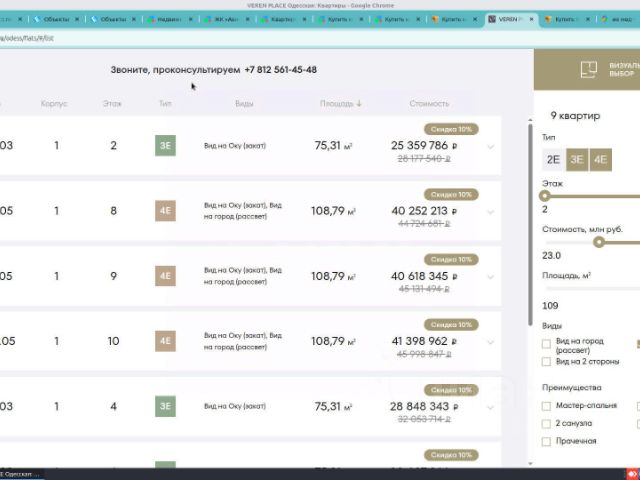Click the Скидка 10% badge on first apartment
This screenshot has width=640, height=480.
point(451,129)
